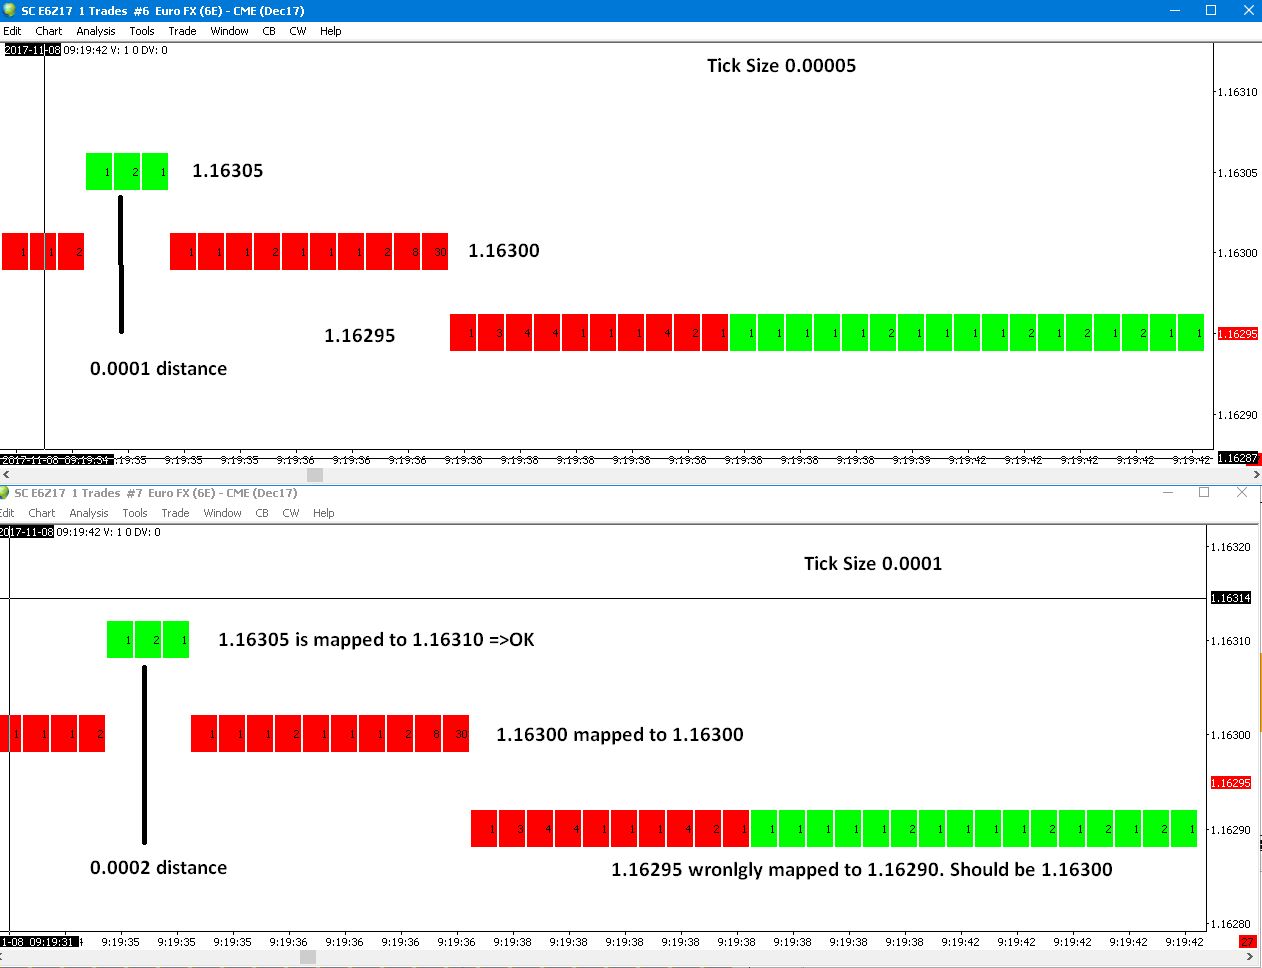
Task: Open the CW menu in window #7
Action: coord(291,513)
